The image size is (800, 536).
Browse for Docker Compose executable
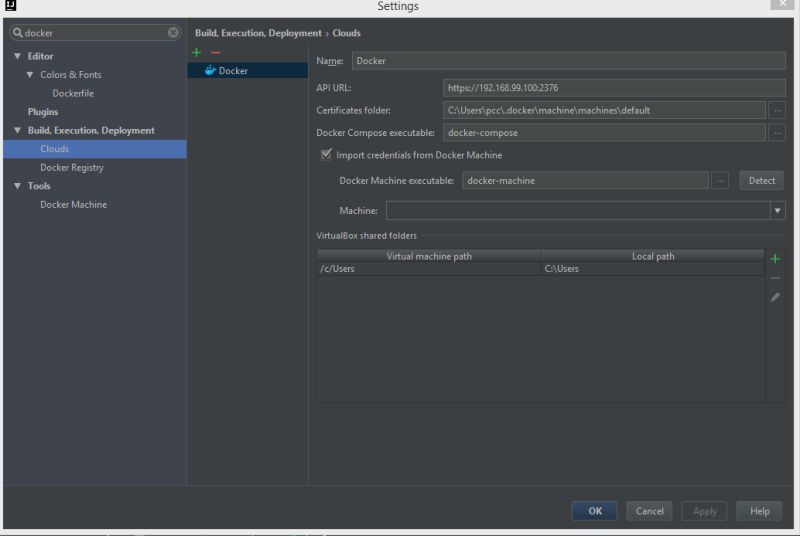click(777, 133)
